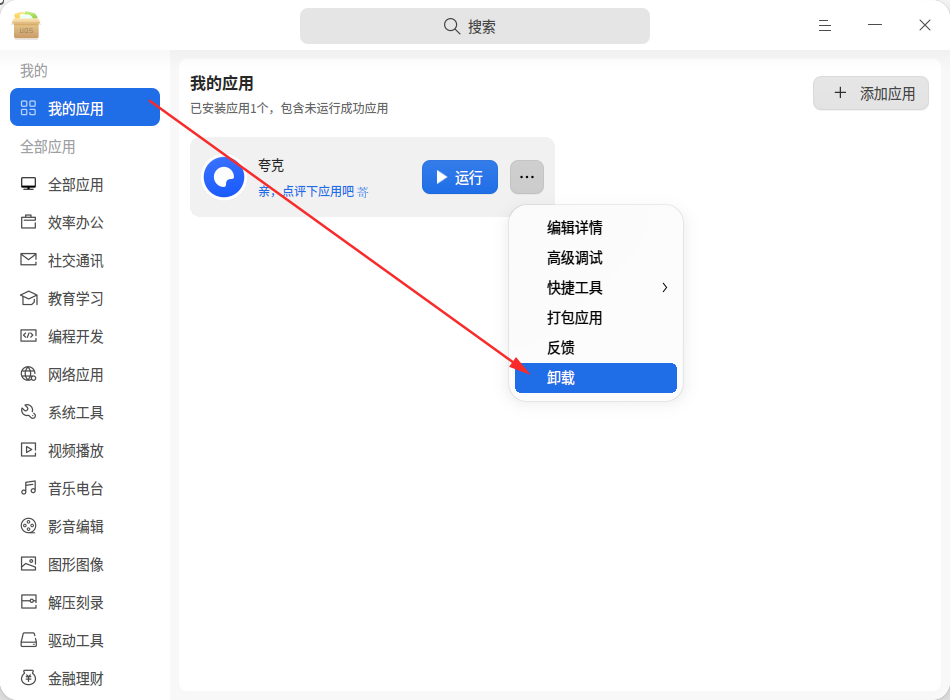Close the app store window
The width and height of the screenshot is (950, 700).
tap(925, 25)
